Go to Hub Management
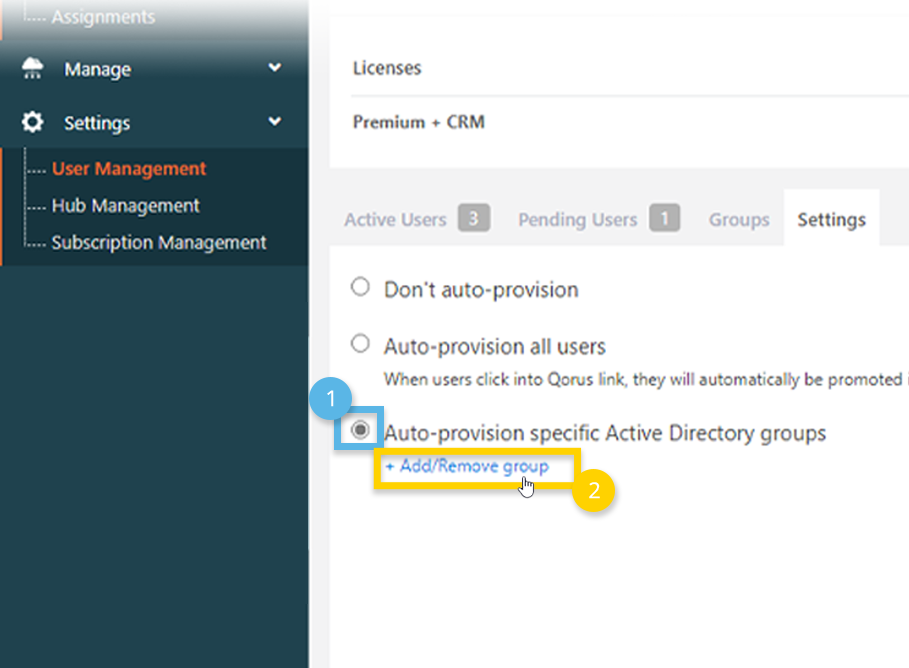The width and height of the screenshot is (909, 668). (x=125, y=206)
